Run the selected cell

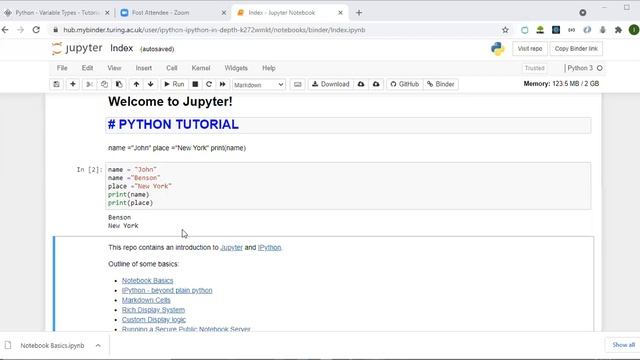tap(174, 84)
